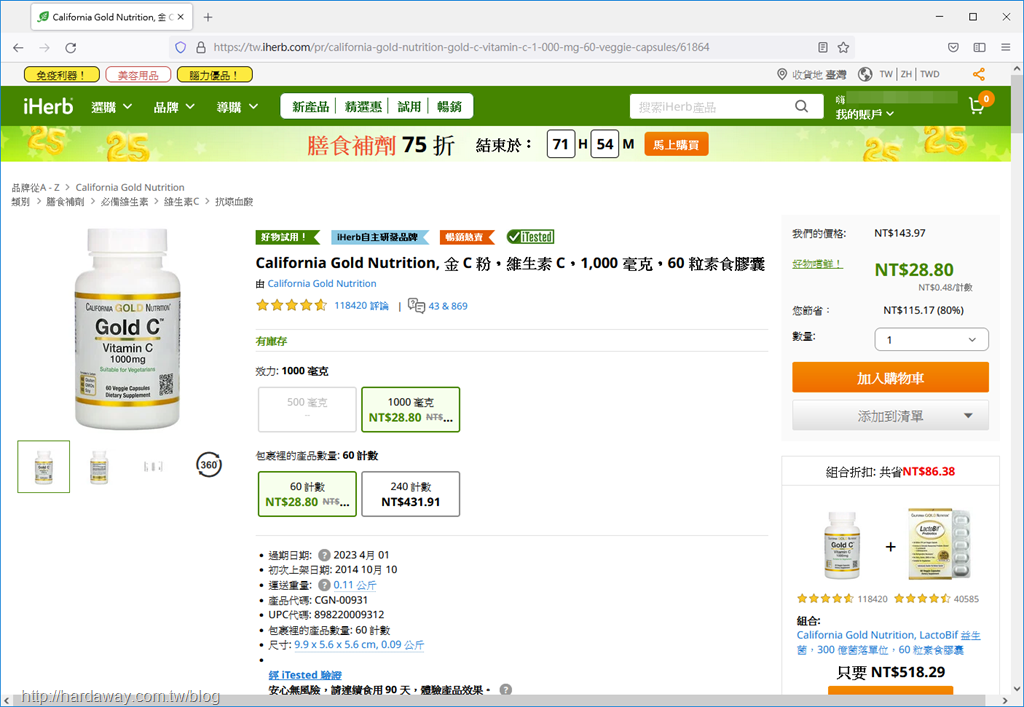Open the Firefox application menu
Screen dimensions: 1024x707
tap(1006, 47)
